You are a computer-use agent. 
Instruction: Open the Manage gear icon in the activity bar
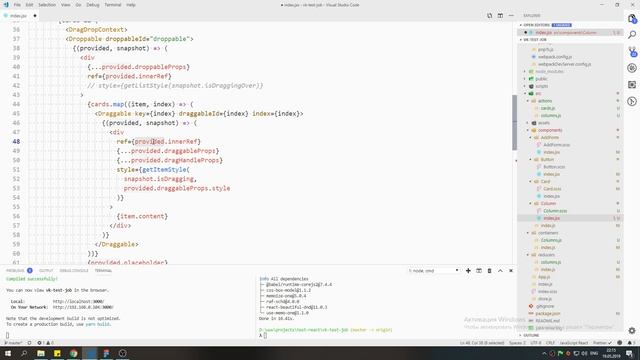point(632,331)
